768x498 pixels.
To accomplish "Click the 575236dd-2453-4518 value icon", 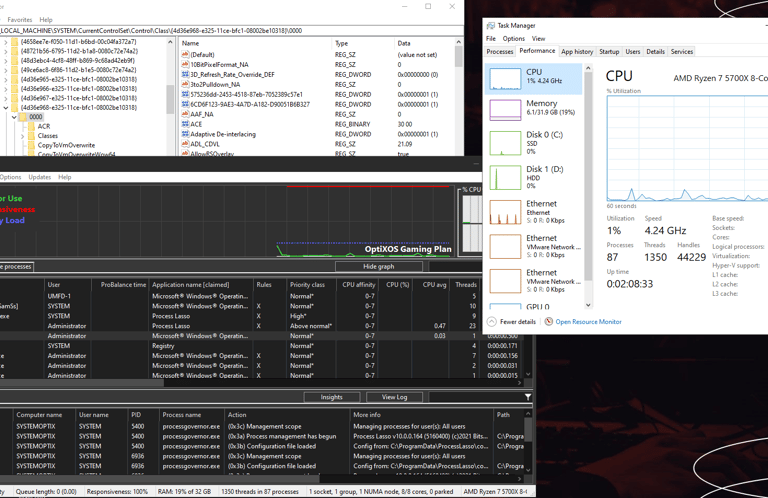I will click(x=185, y=95).
